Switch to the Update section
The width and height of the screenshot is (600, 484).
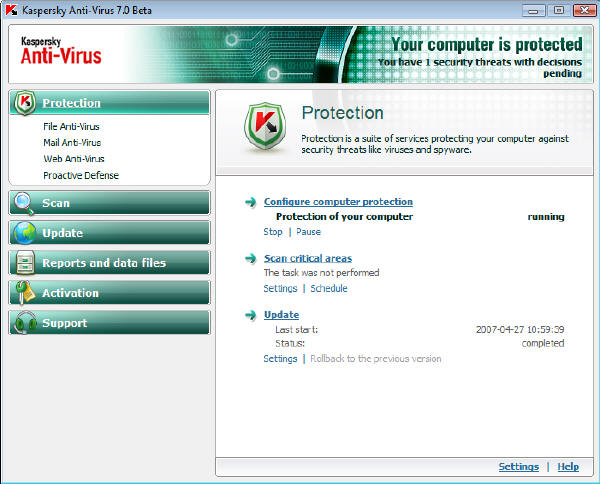(x=109, y=233)
